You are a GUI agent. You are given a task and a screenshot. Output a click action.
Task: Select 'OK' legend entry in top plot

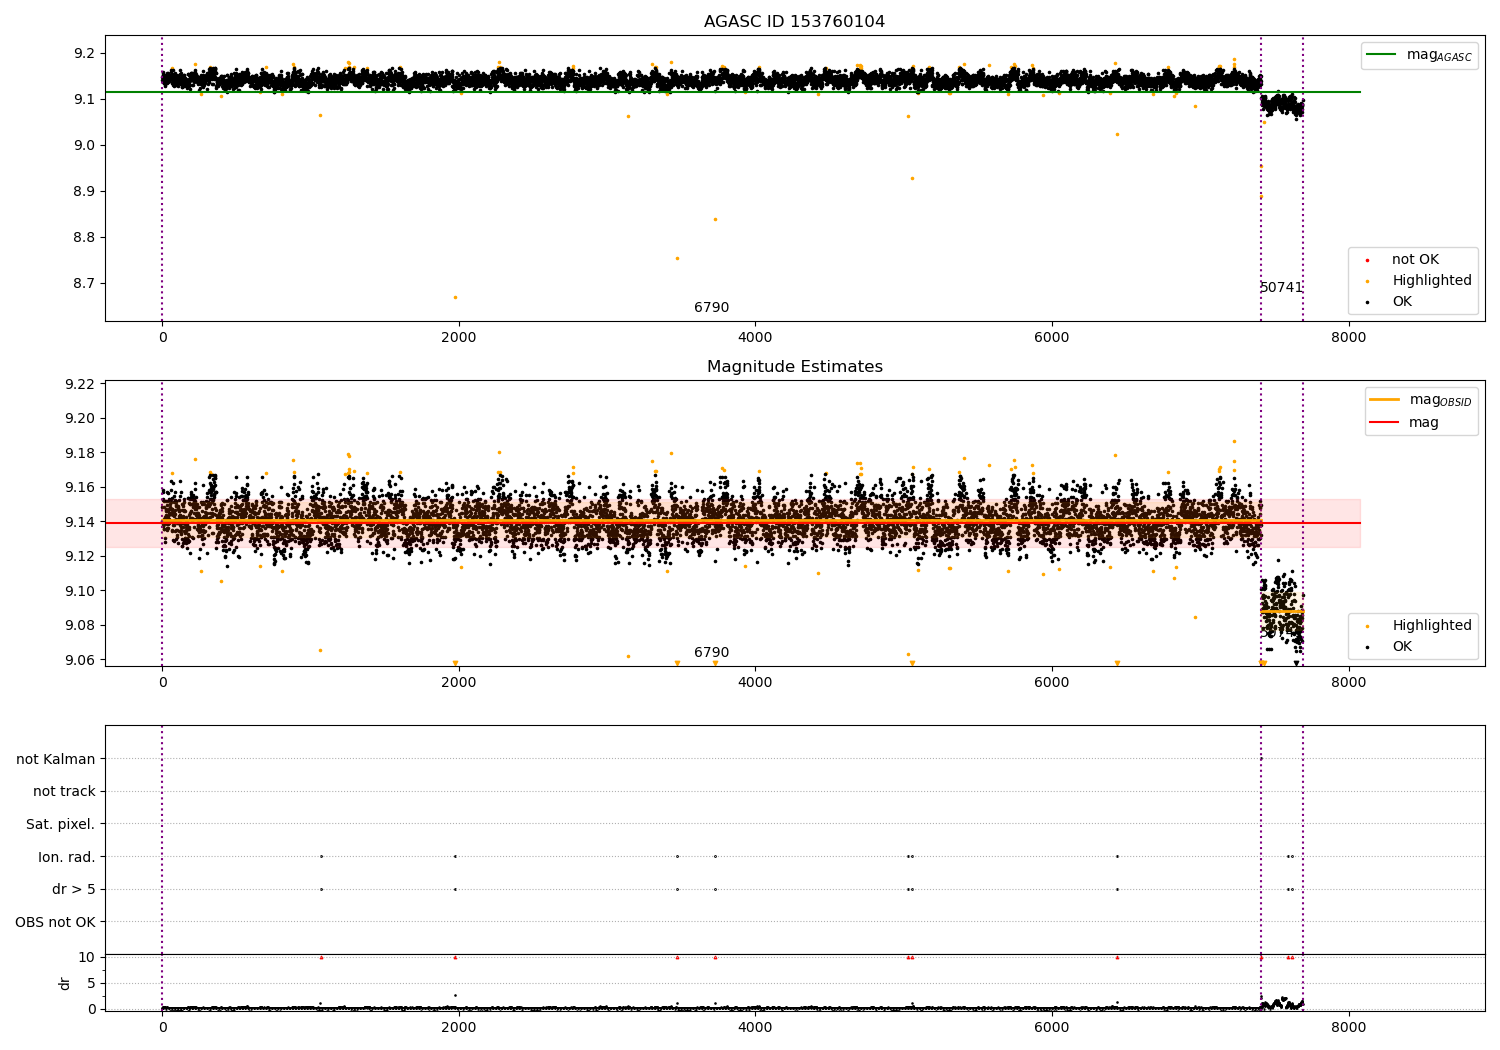pyautogui.click(x=1402, y=302)
